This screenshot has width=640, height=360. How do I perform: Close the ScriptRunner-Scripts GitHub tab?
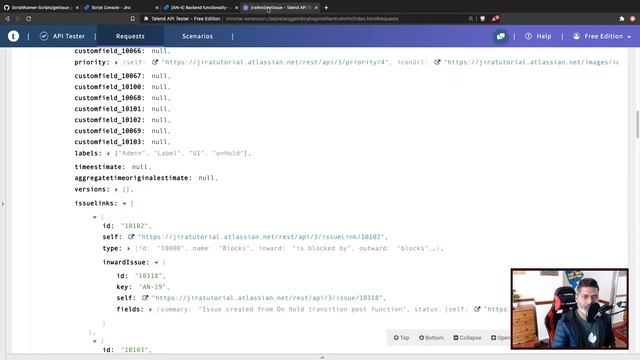[x=77, y=7]
